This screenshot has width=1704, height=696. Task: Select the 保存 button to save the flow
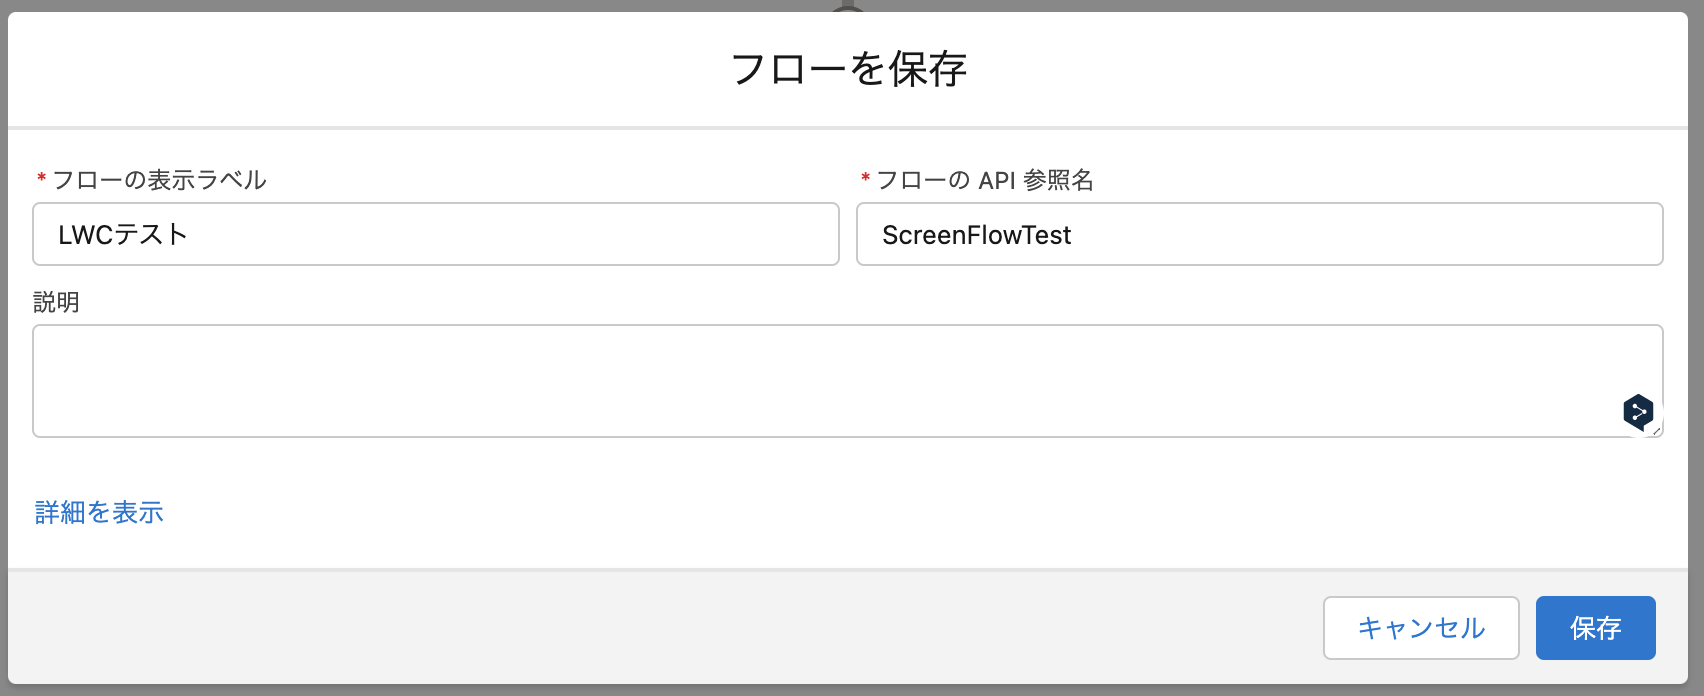(x=1595, y=628)
